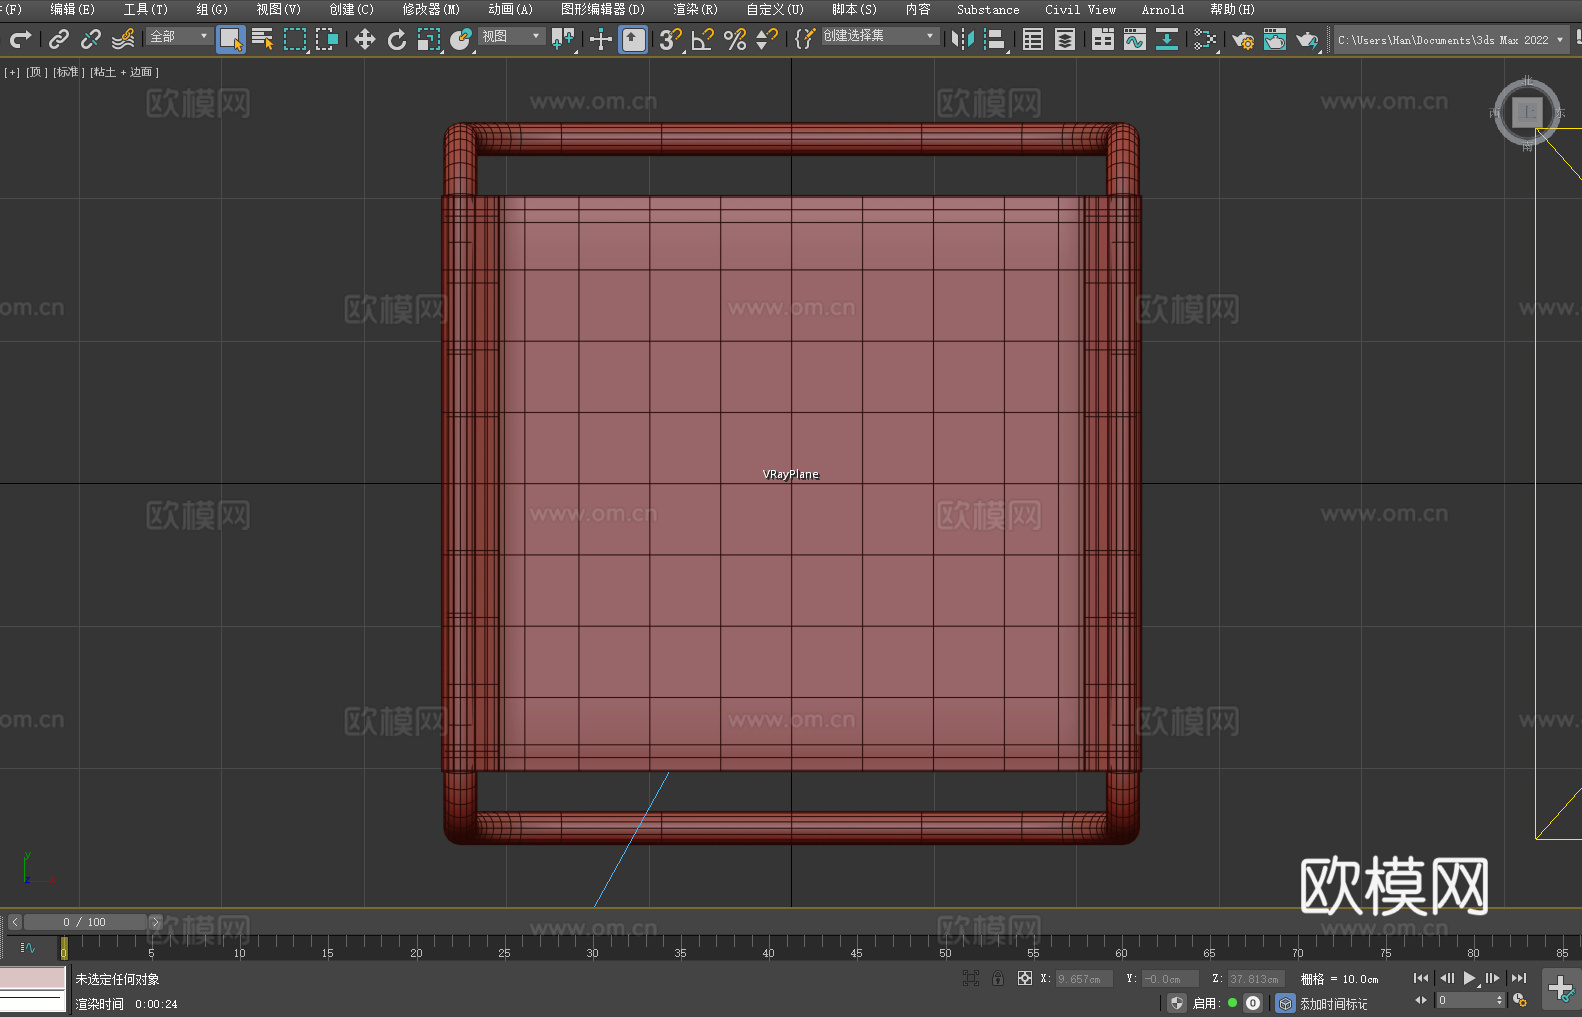Toggle Spinner Snap

(767, 39)
